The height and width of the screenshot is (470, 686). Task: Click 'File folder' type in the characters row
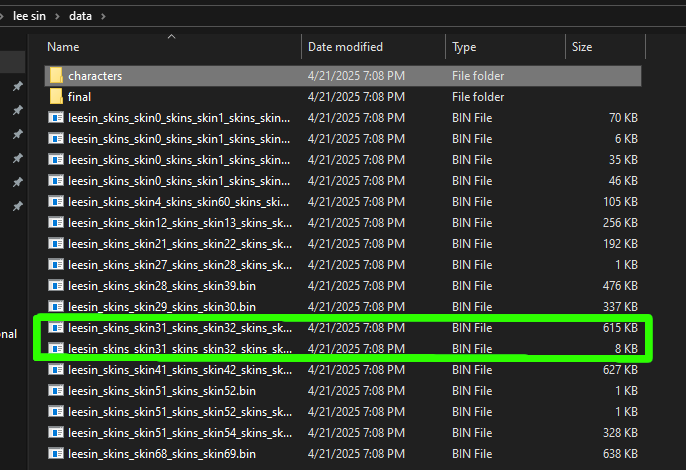tap(478, 76)
